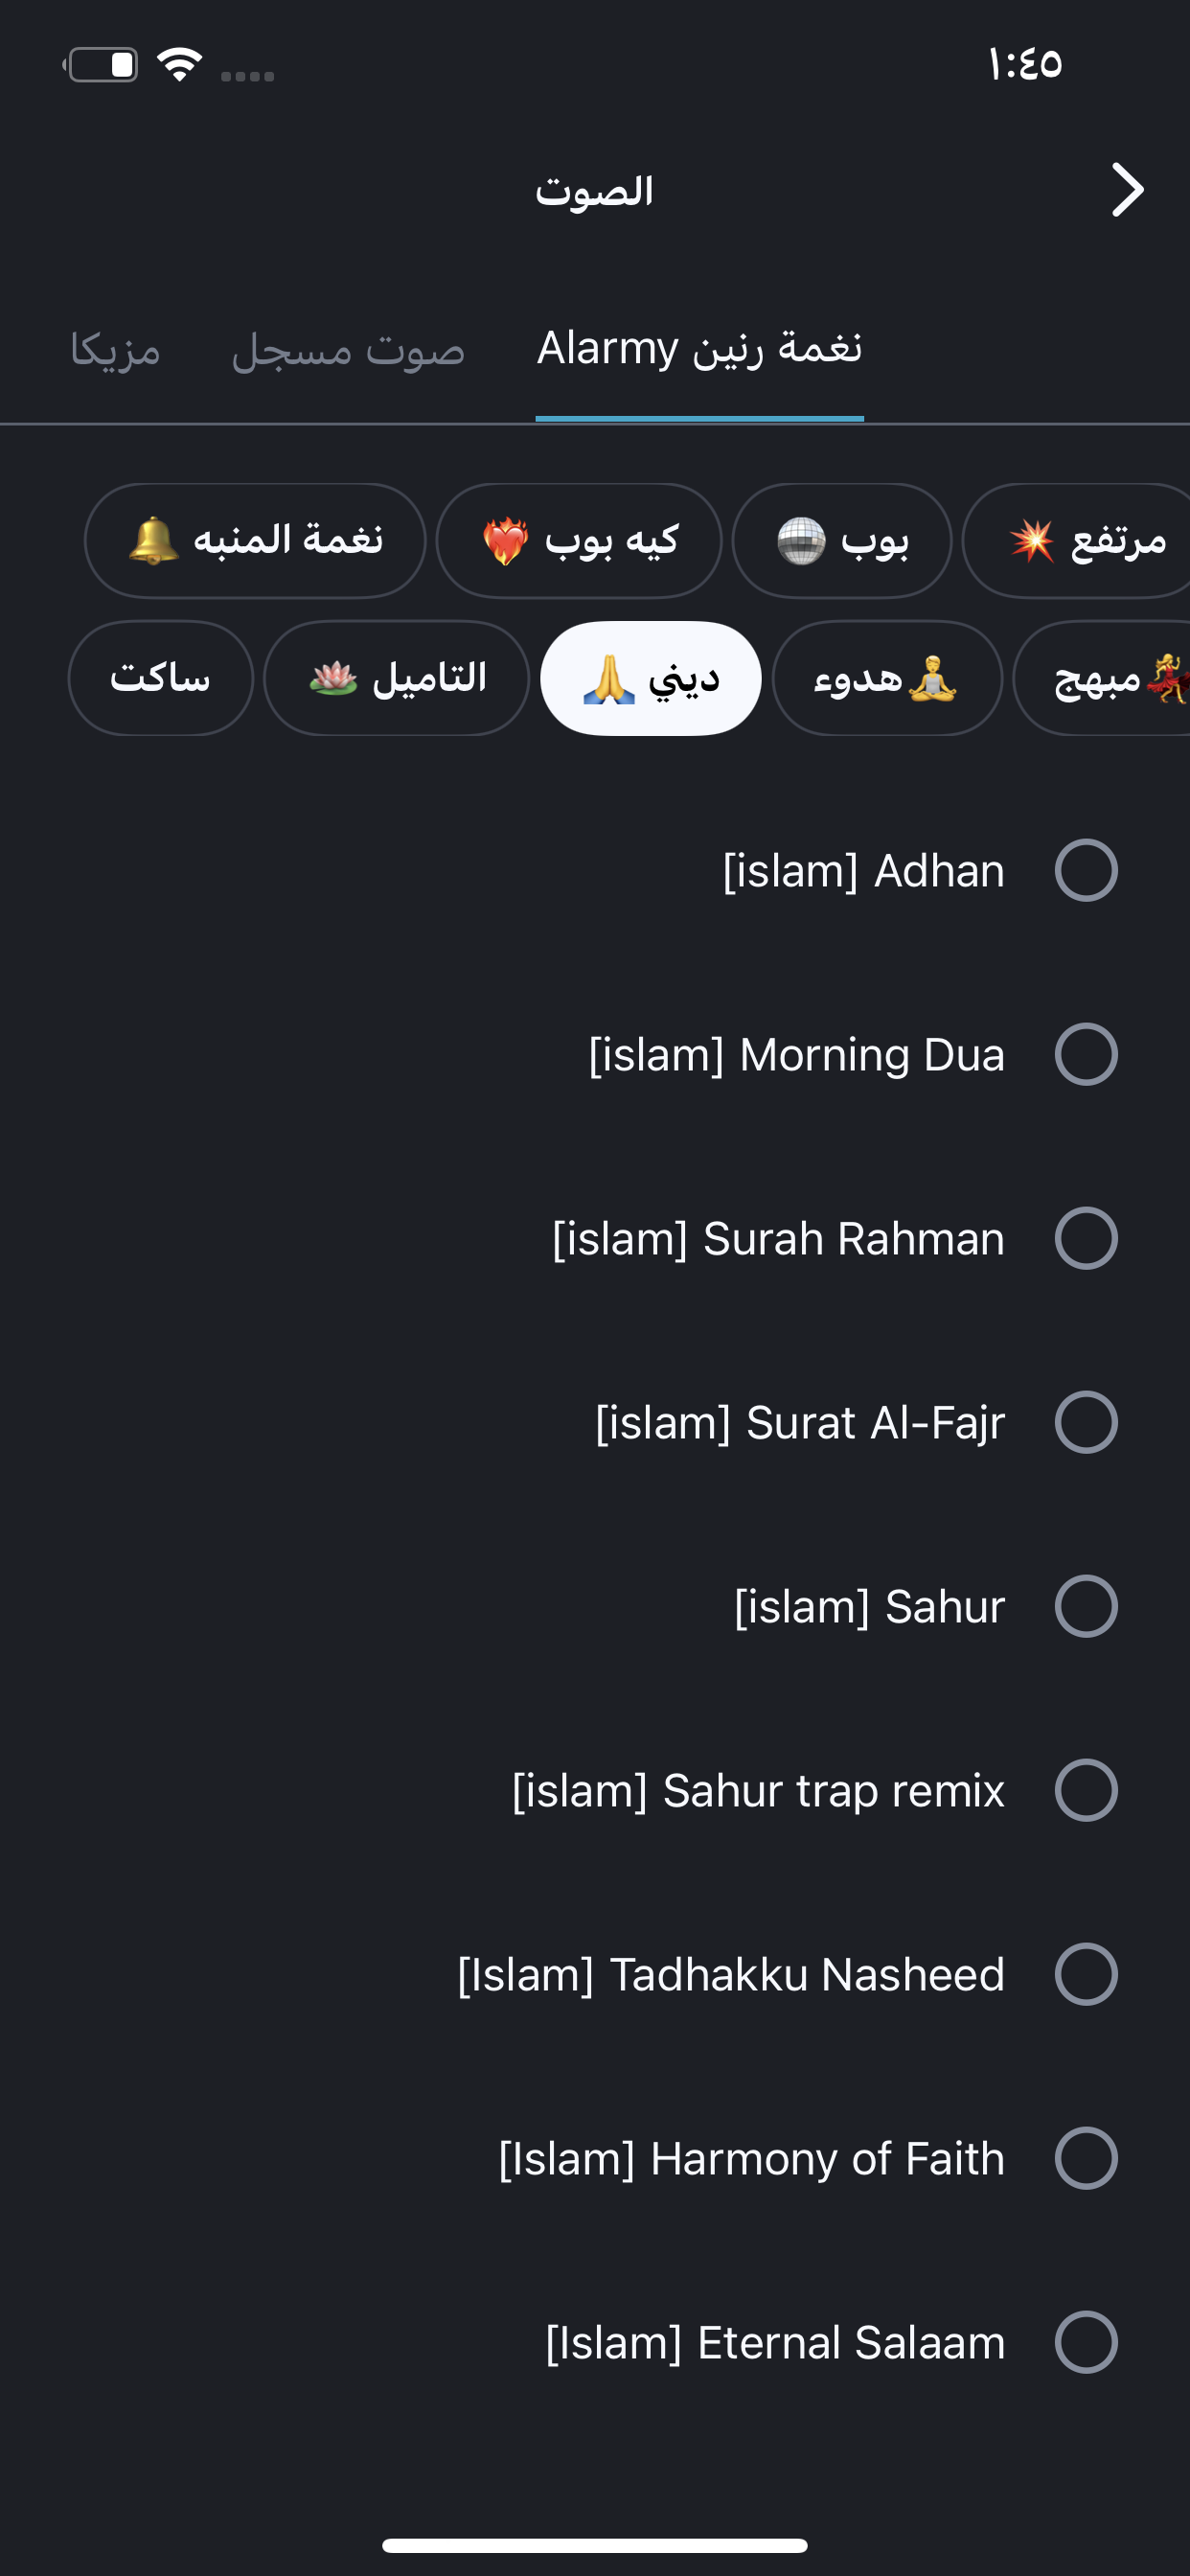Choose the calm yoga person category chip
This screenshot has height=2576, width=1190.
point(886,679)
